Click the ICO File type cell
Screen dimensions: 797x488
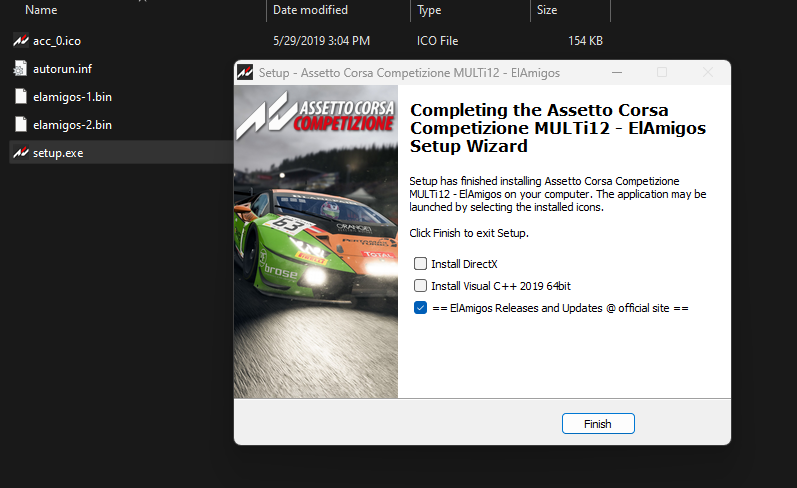point(437,41)
